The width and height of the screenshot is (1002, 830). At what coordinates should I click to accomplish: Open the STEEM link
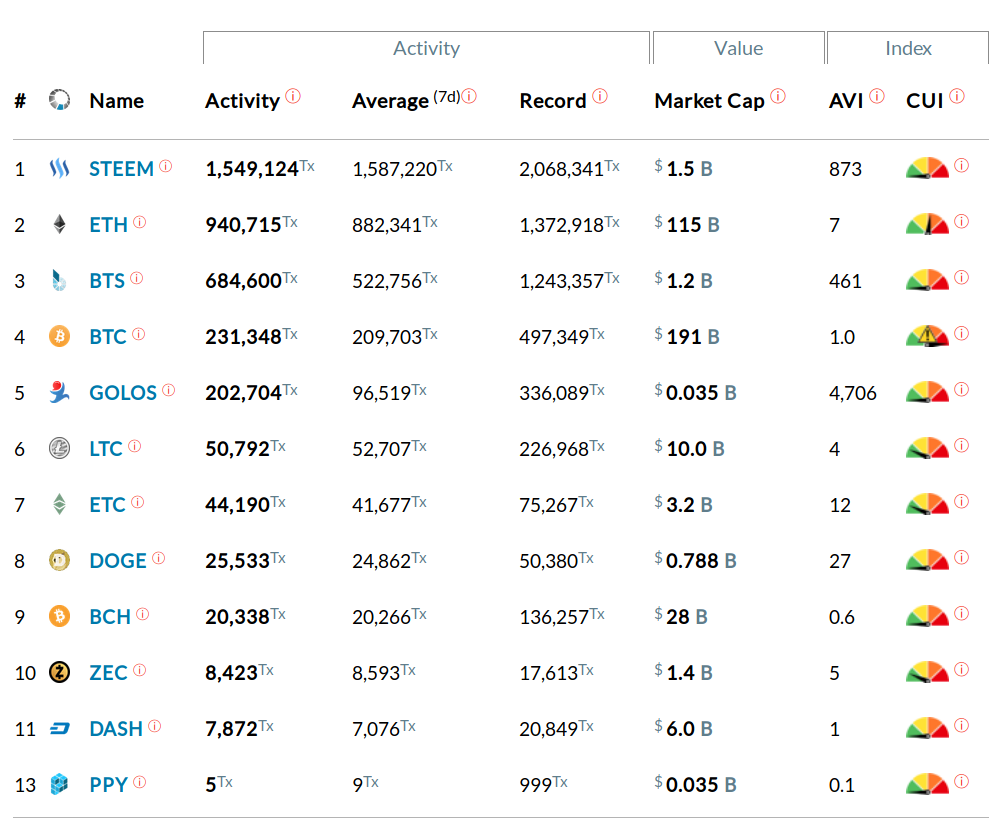click(x=121, y=169)
